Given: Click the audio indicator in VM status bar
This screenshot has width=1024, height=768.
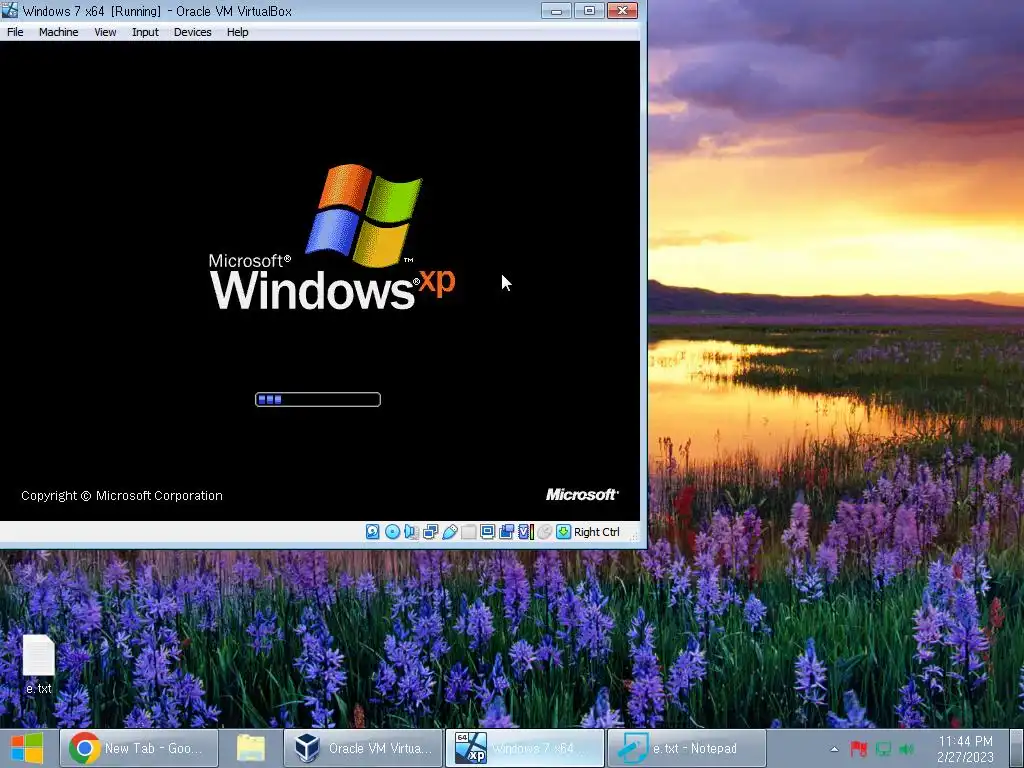Looking at the screenshot, I should pos(411,532).
